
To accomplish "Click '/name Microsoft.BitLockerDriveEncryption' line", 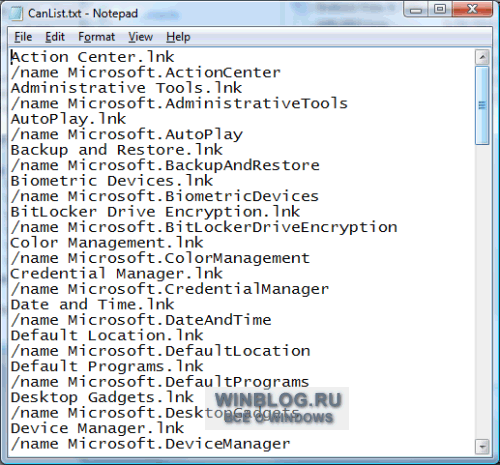I will pos(204,227).
